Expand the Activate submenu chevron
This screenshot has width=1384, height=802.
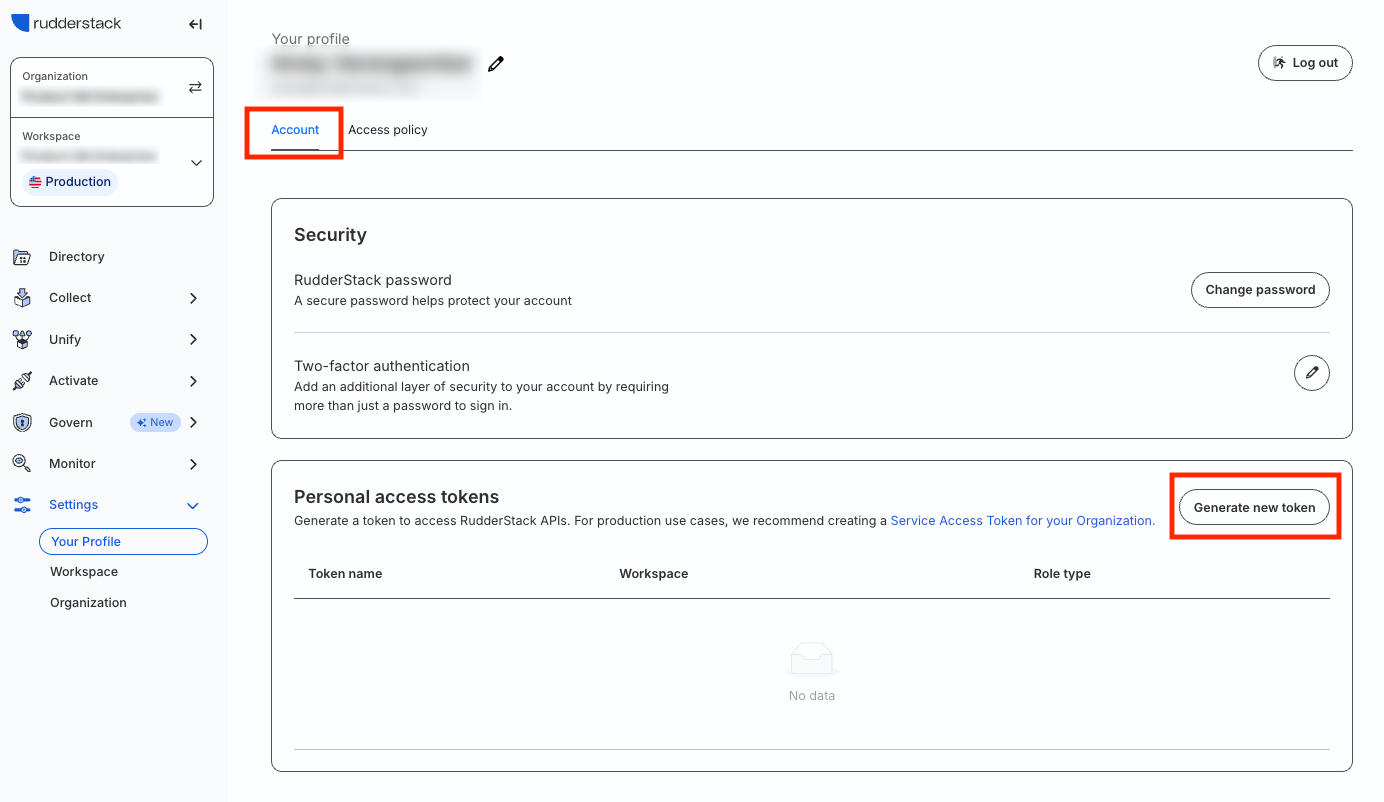tap(193, 381)
